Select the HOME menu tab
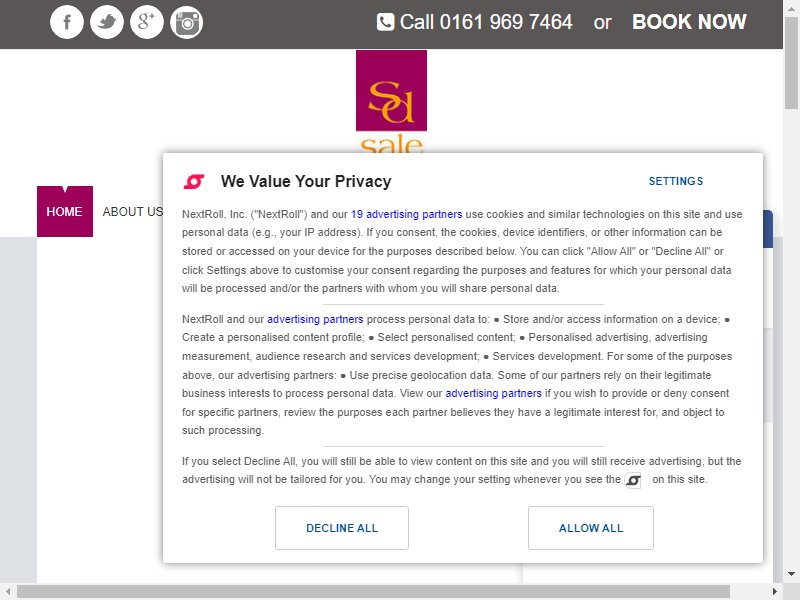This screenshot has height=600, width=800. 65,211
